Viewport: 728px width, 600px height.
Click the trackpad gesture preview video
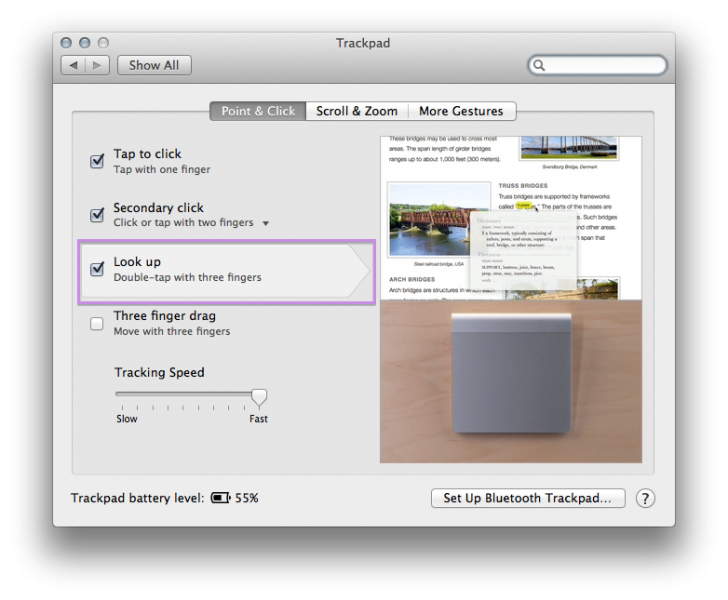[511, 300]
